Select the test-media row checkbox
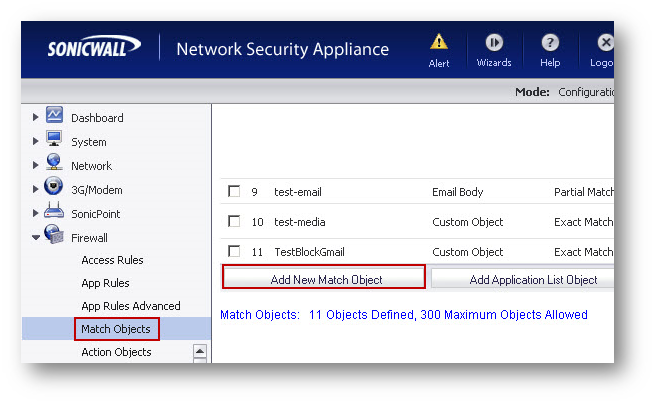The image size is (656, 405). point(234,221)
